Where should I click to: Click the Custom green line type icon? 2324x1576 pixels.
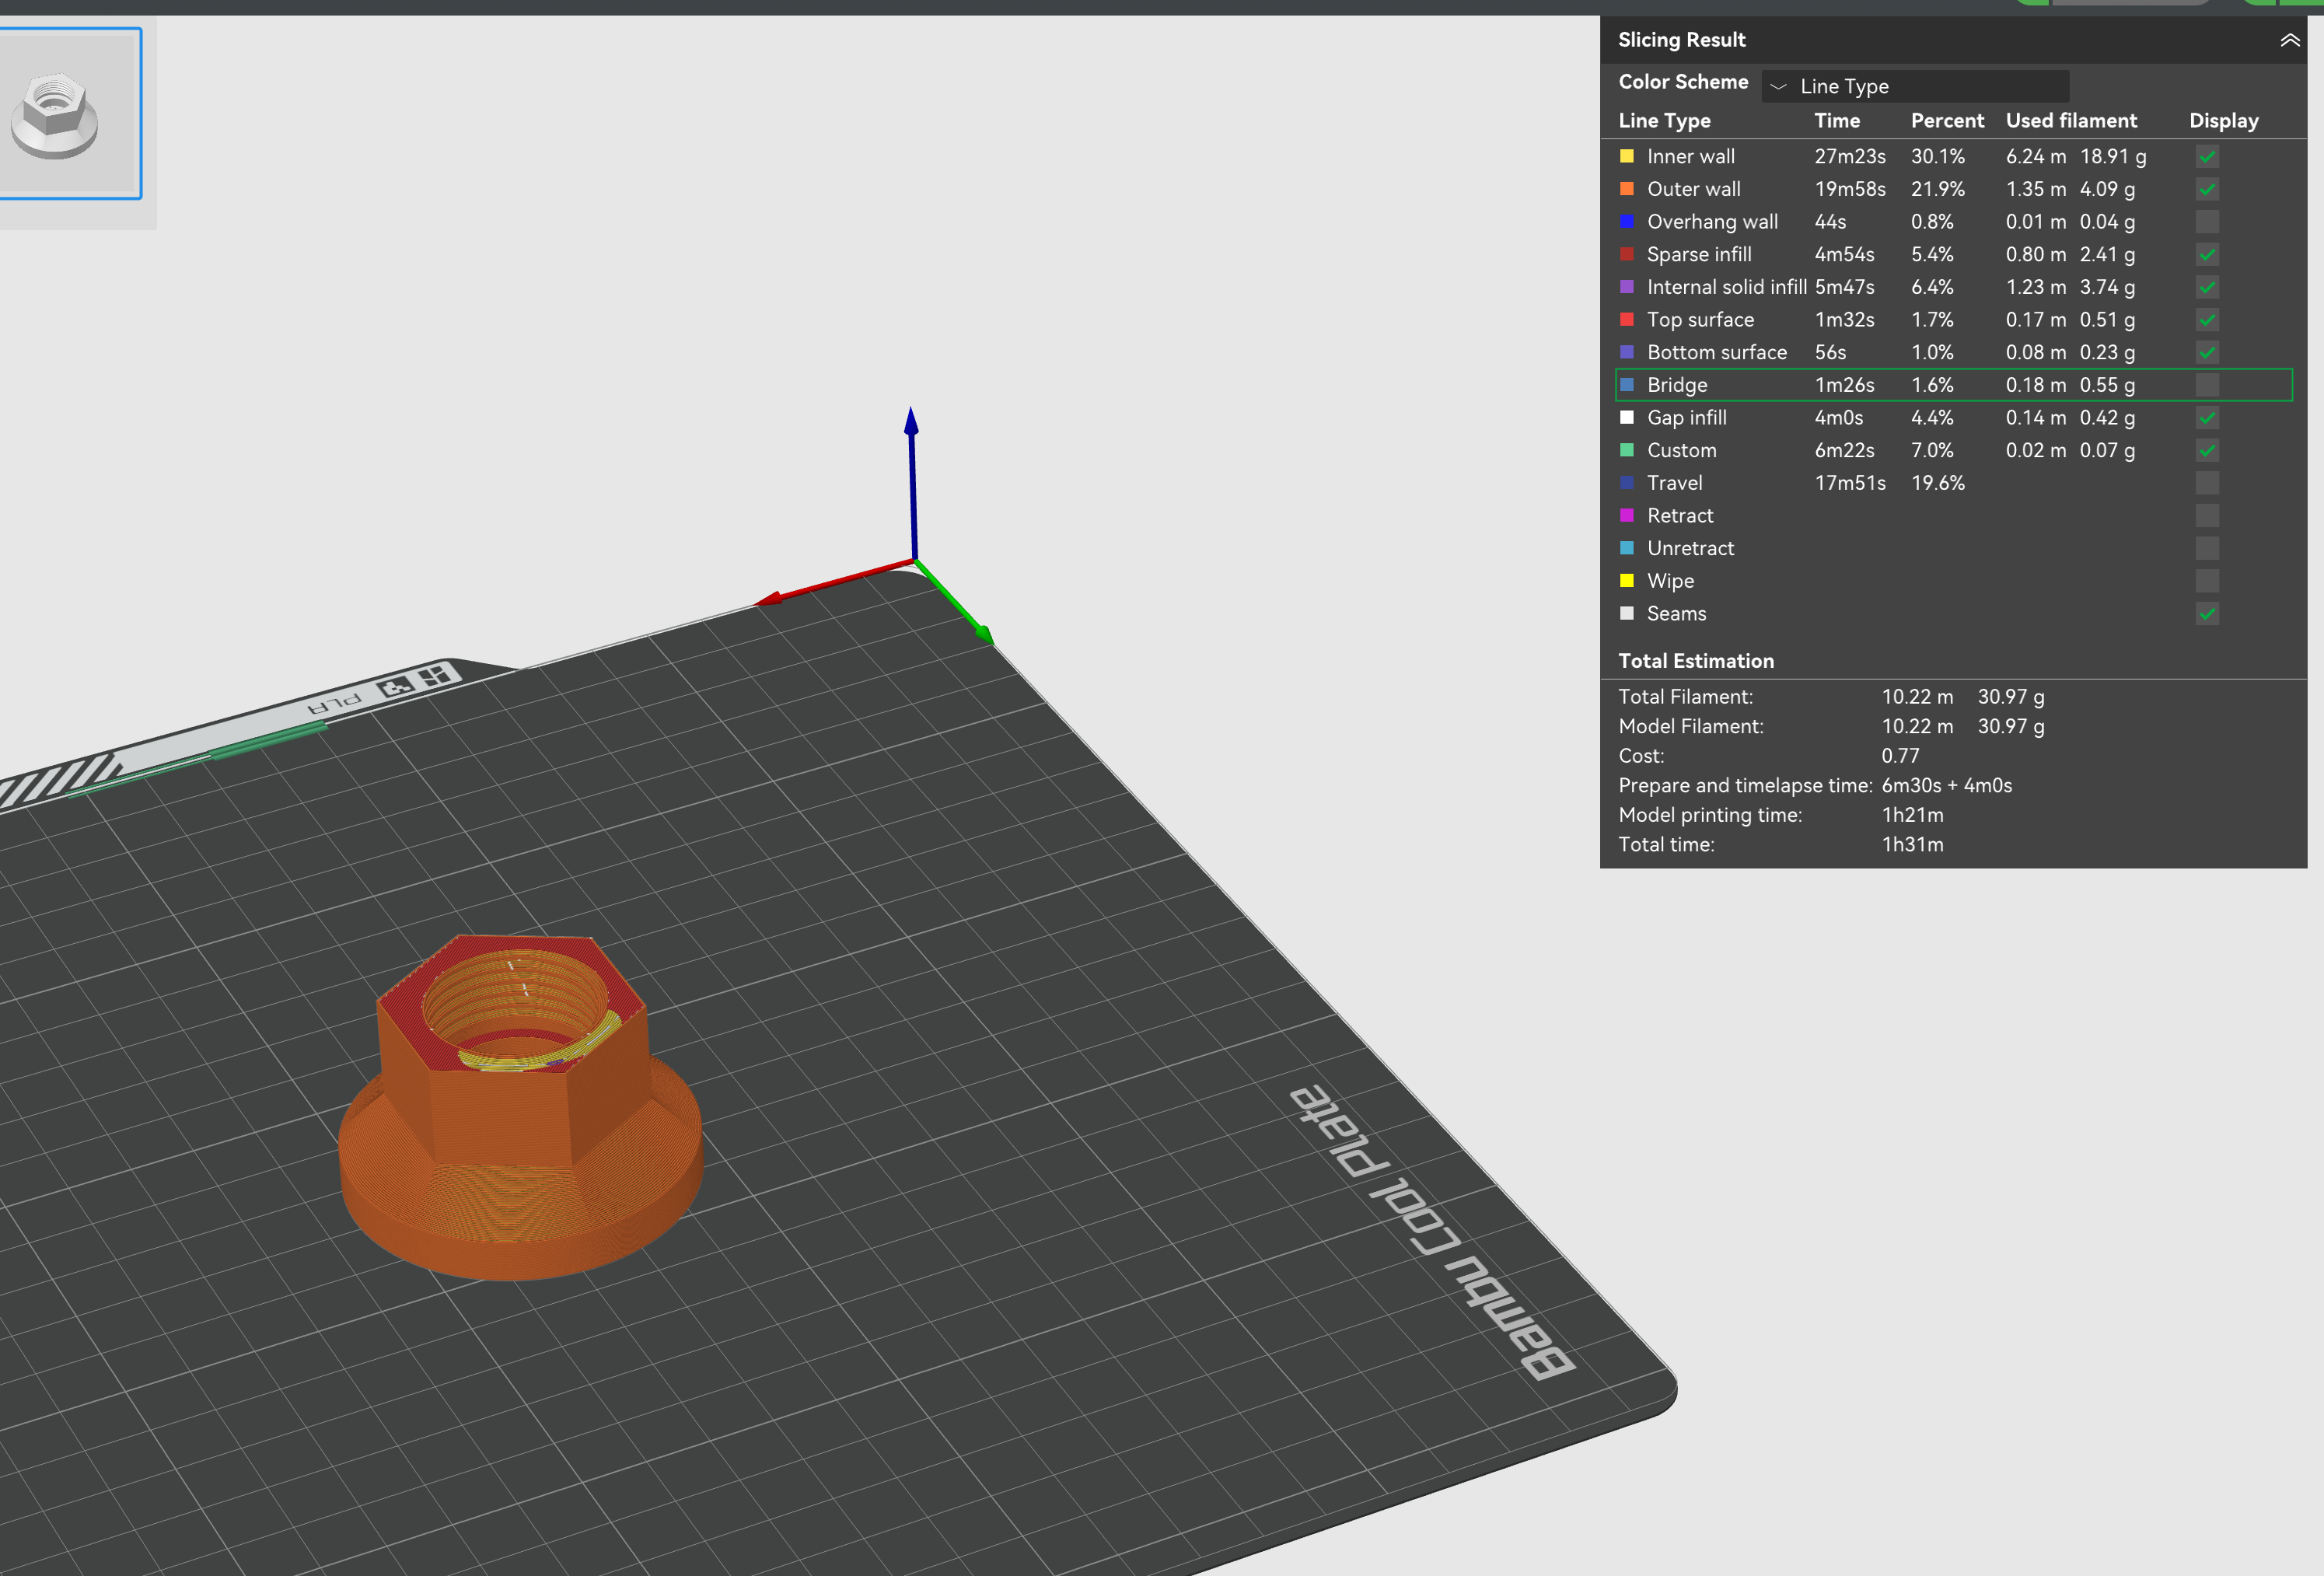coord(1627,450)
